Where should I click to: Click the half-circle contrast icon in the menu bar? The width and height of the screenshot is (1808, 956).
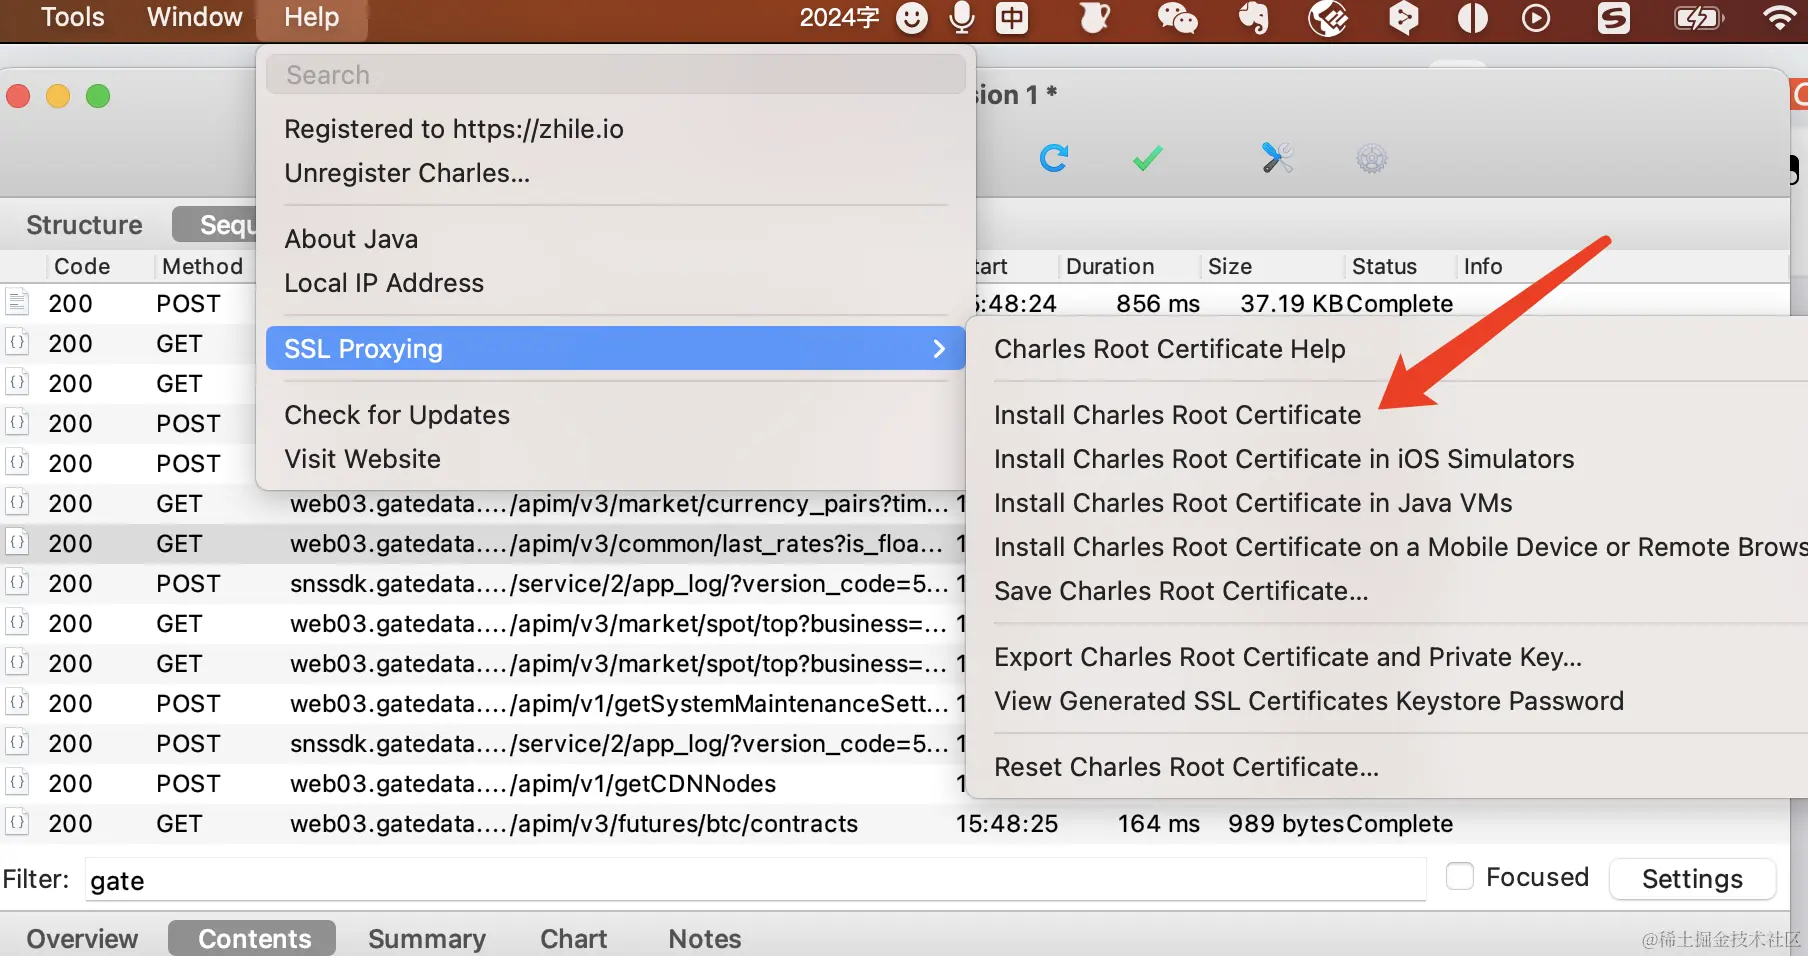tap(1472, 17)
